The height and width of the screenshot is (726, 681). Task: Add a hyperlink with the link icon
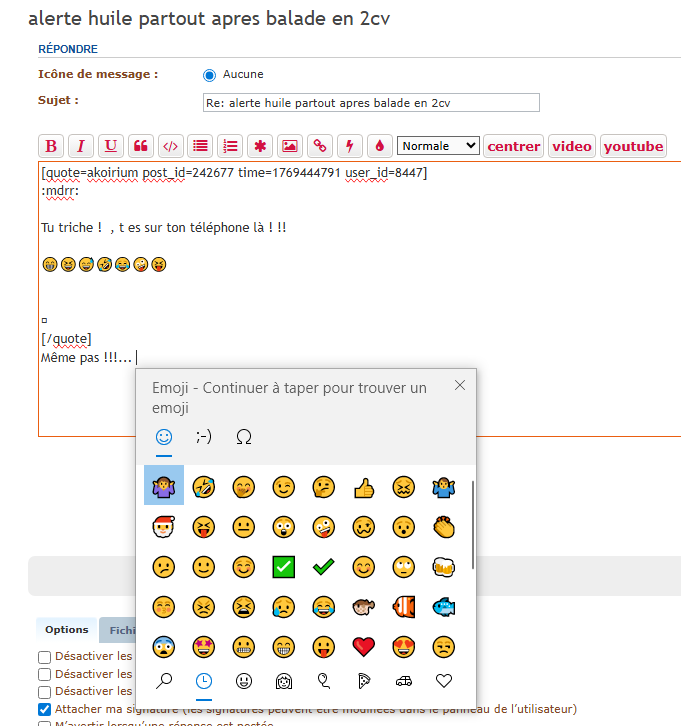320,146
